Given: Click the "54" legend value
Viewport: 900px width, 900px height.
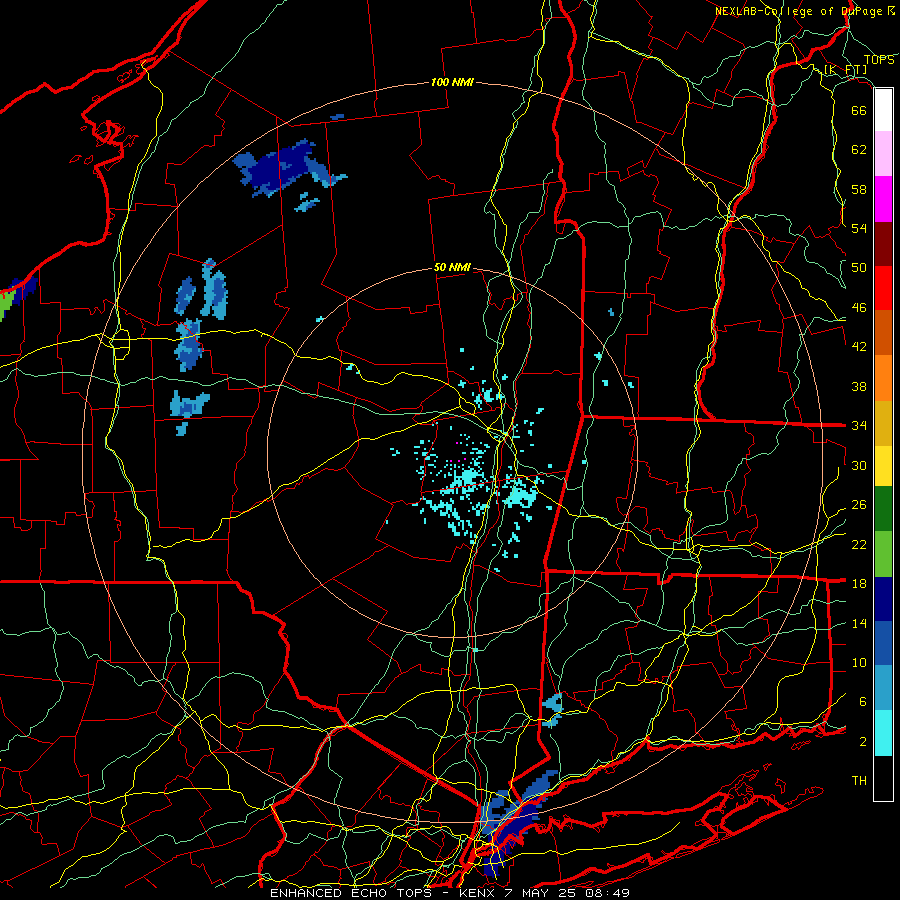Looking at the screenshot, I should [859, 228].
